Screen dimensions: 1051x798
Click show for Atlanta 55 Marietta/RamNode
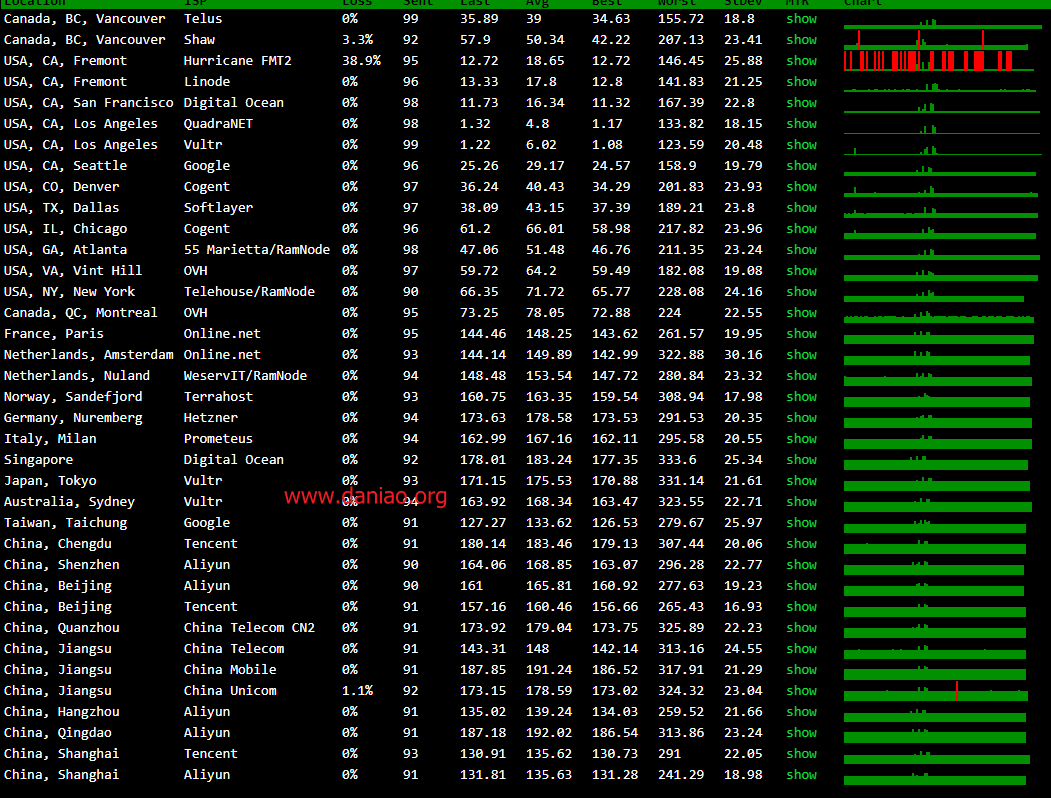801,249
